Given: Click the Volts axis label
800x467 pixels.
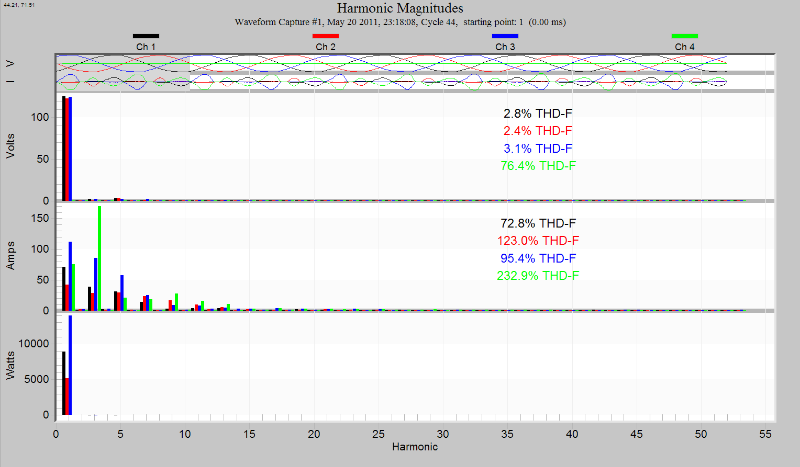Looking at the screenshot, I should (10, 146).
